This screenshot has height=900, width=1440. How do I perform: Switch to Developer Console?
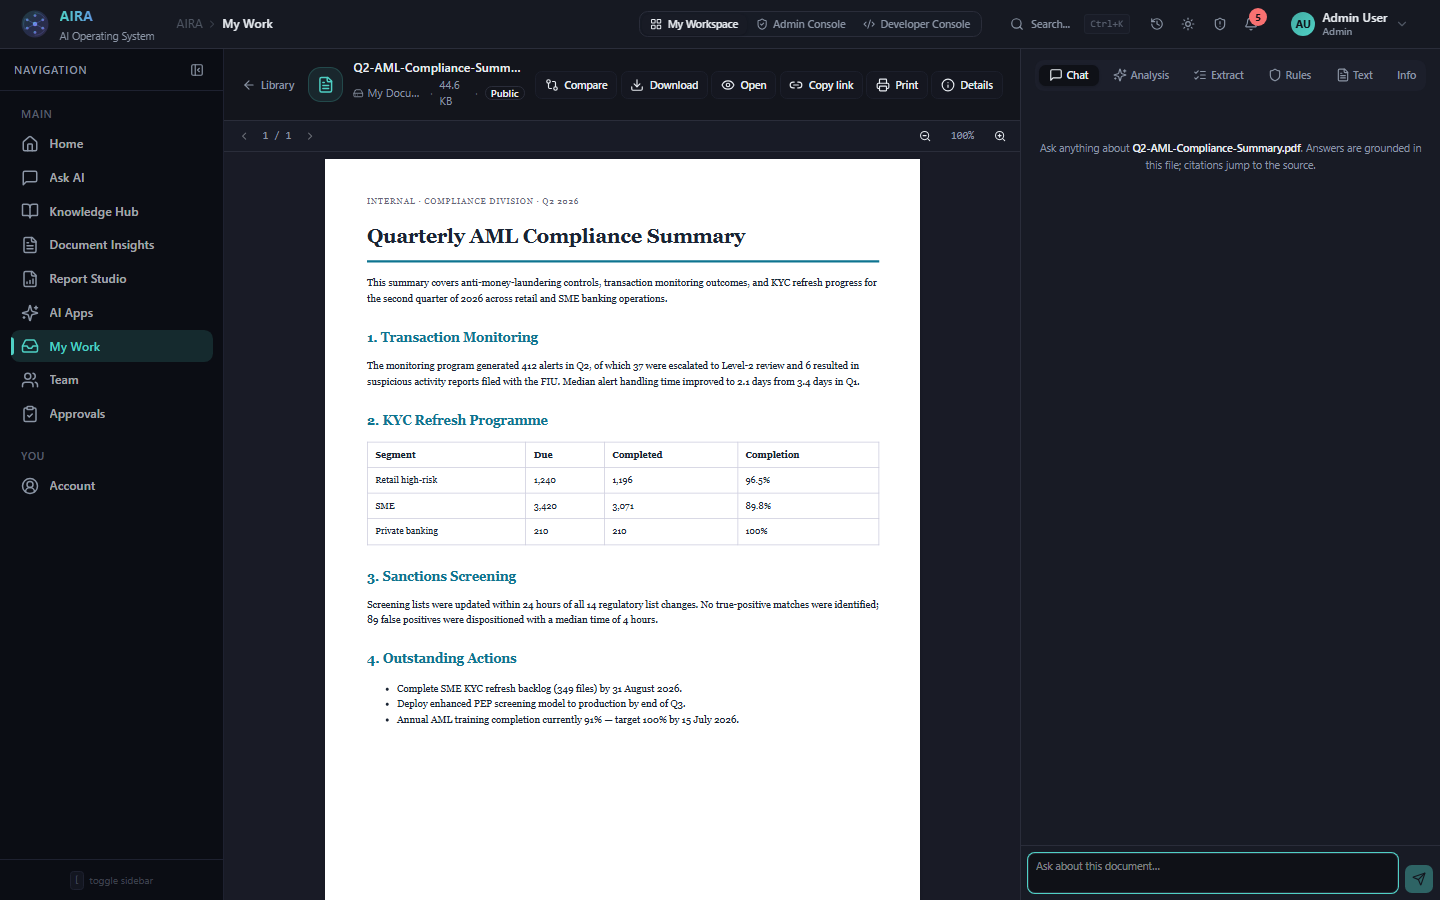917,24
